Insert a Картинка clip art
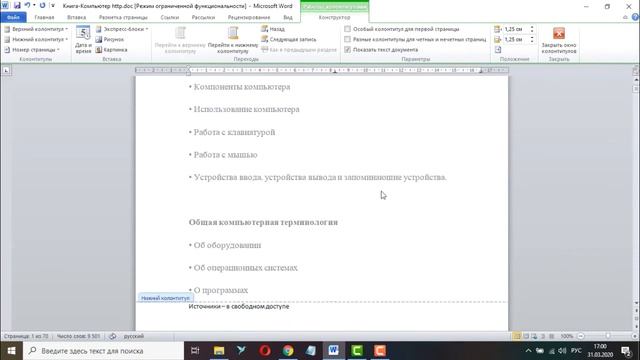Viewport: 640px width, 360px height. coord(111,50)
